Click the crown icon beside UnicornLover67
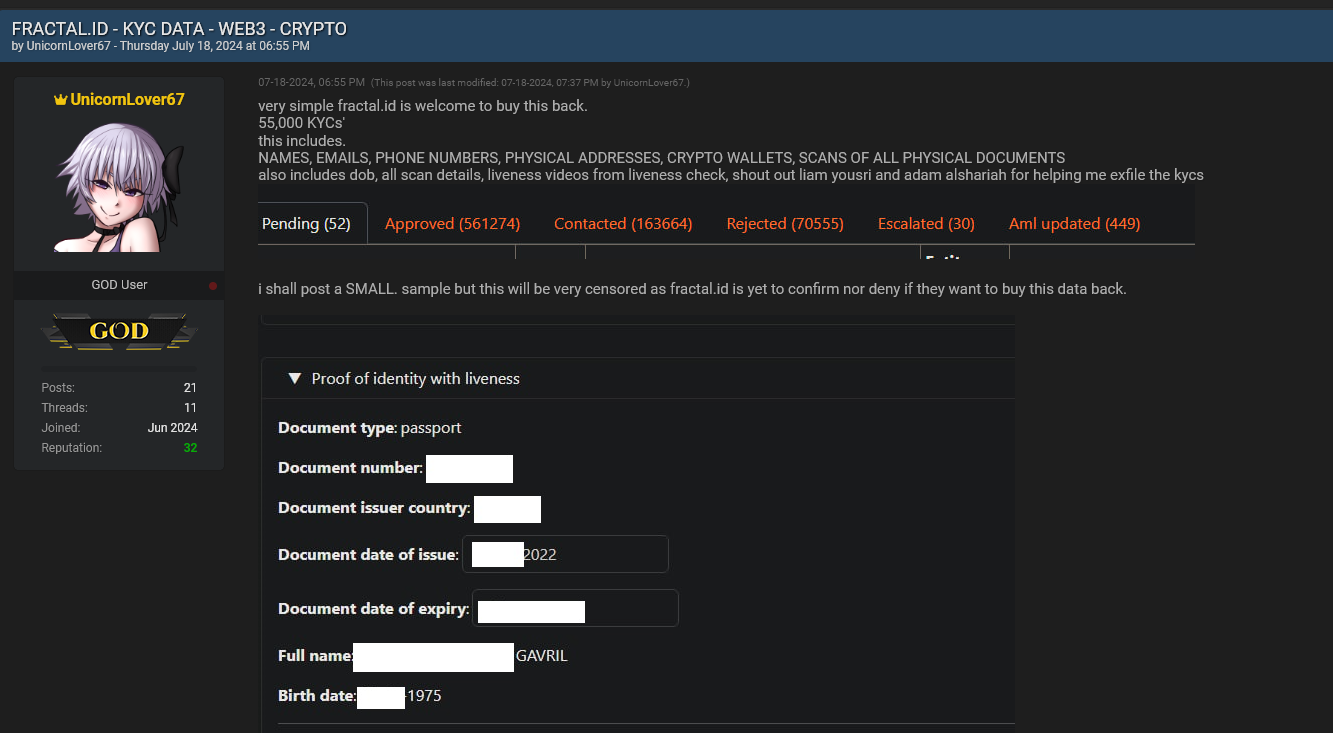 click(x=62, y=98)
